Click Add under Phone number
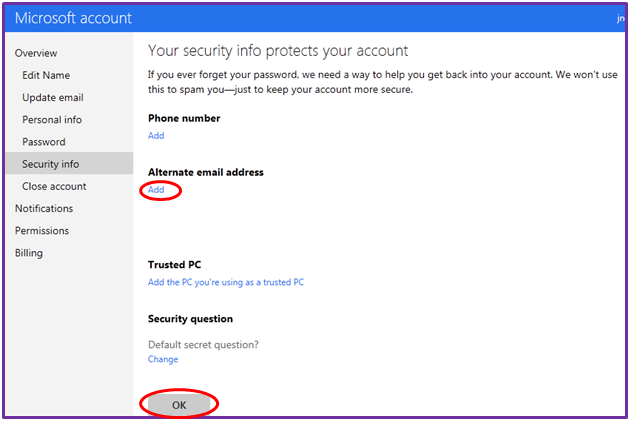Viewport: 628px width, 421px height. point(156,136)
